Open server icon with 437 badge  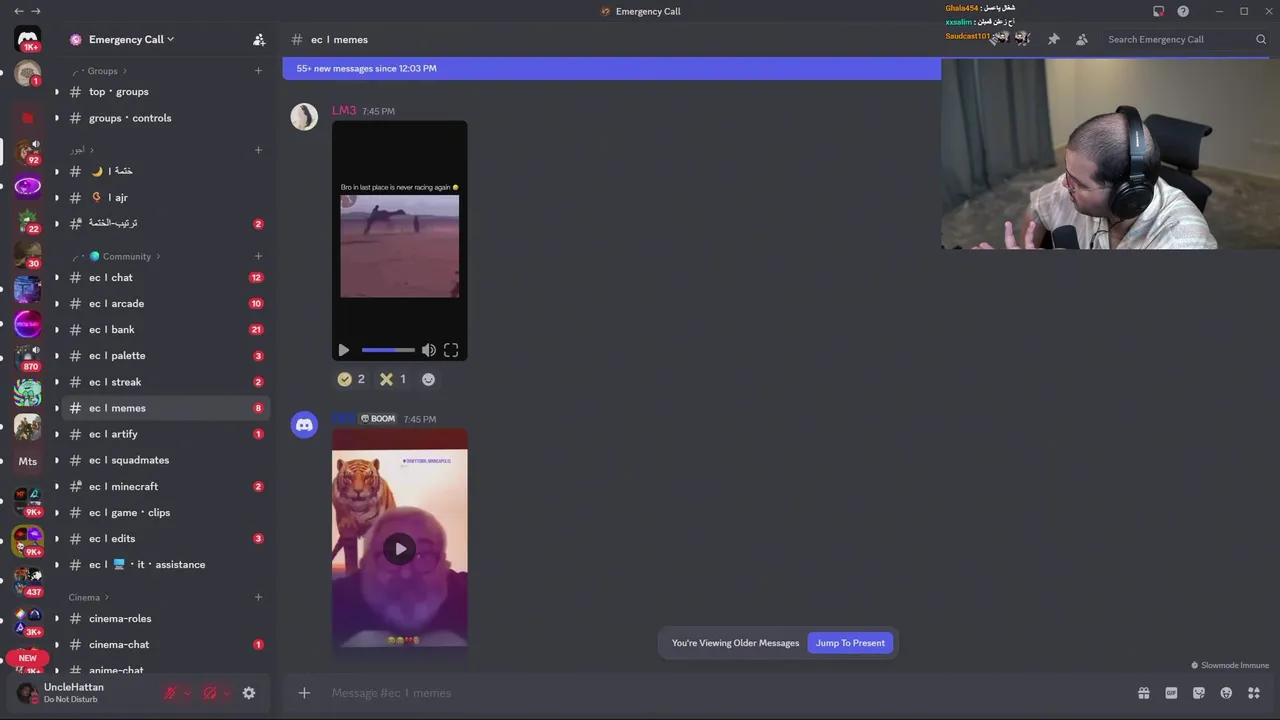pyautogui.click(x=28, y=580)
